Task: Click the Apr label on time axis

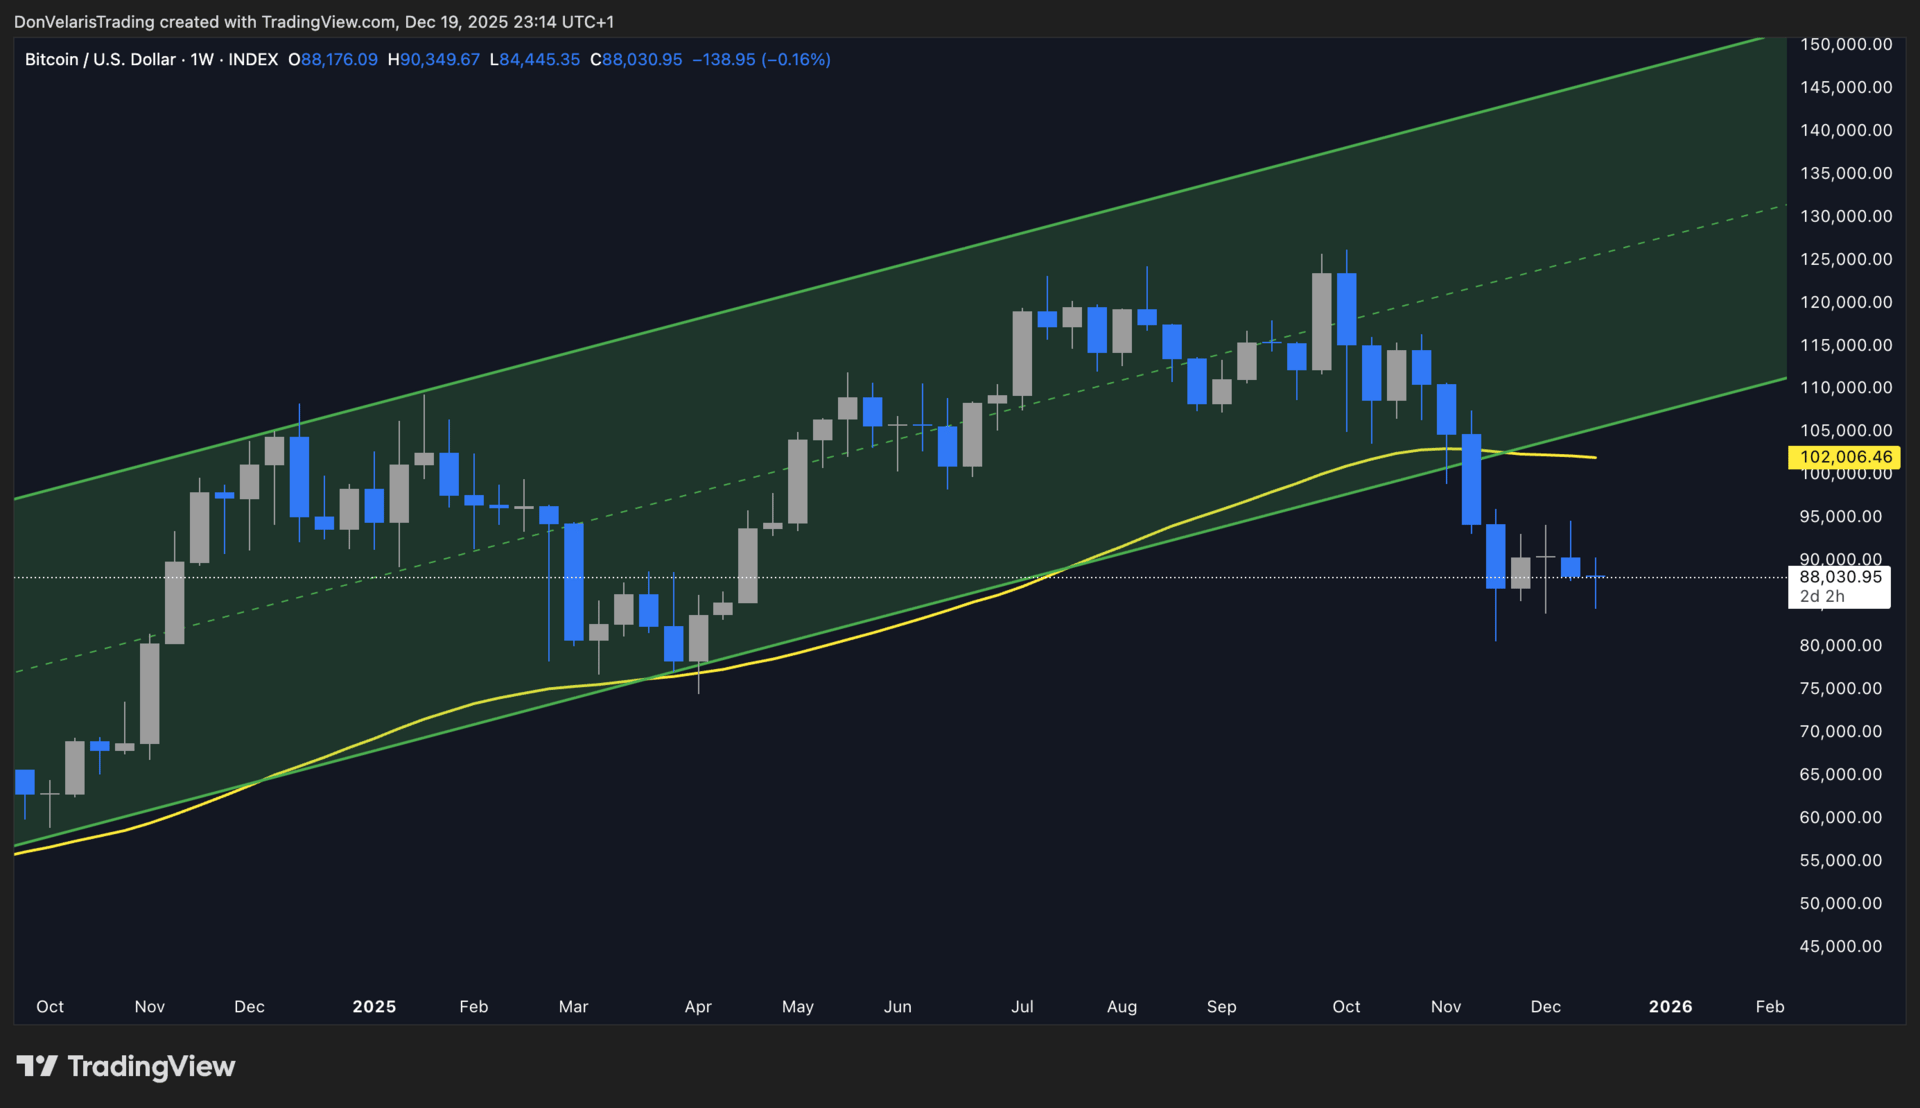Action: click(x=698, y=1007)
